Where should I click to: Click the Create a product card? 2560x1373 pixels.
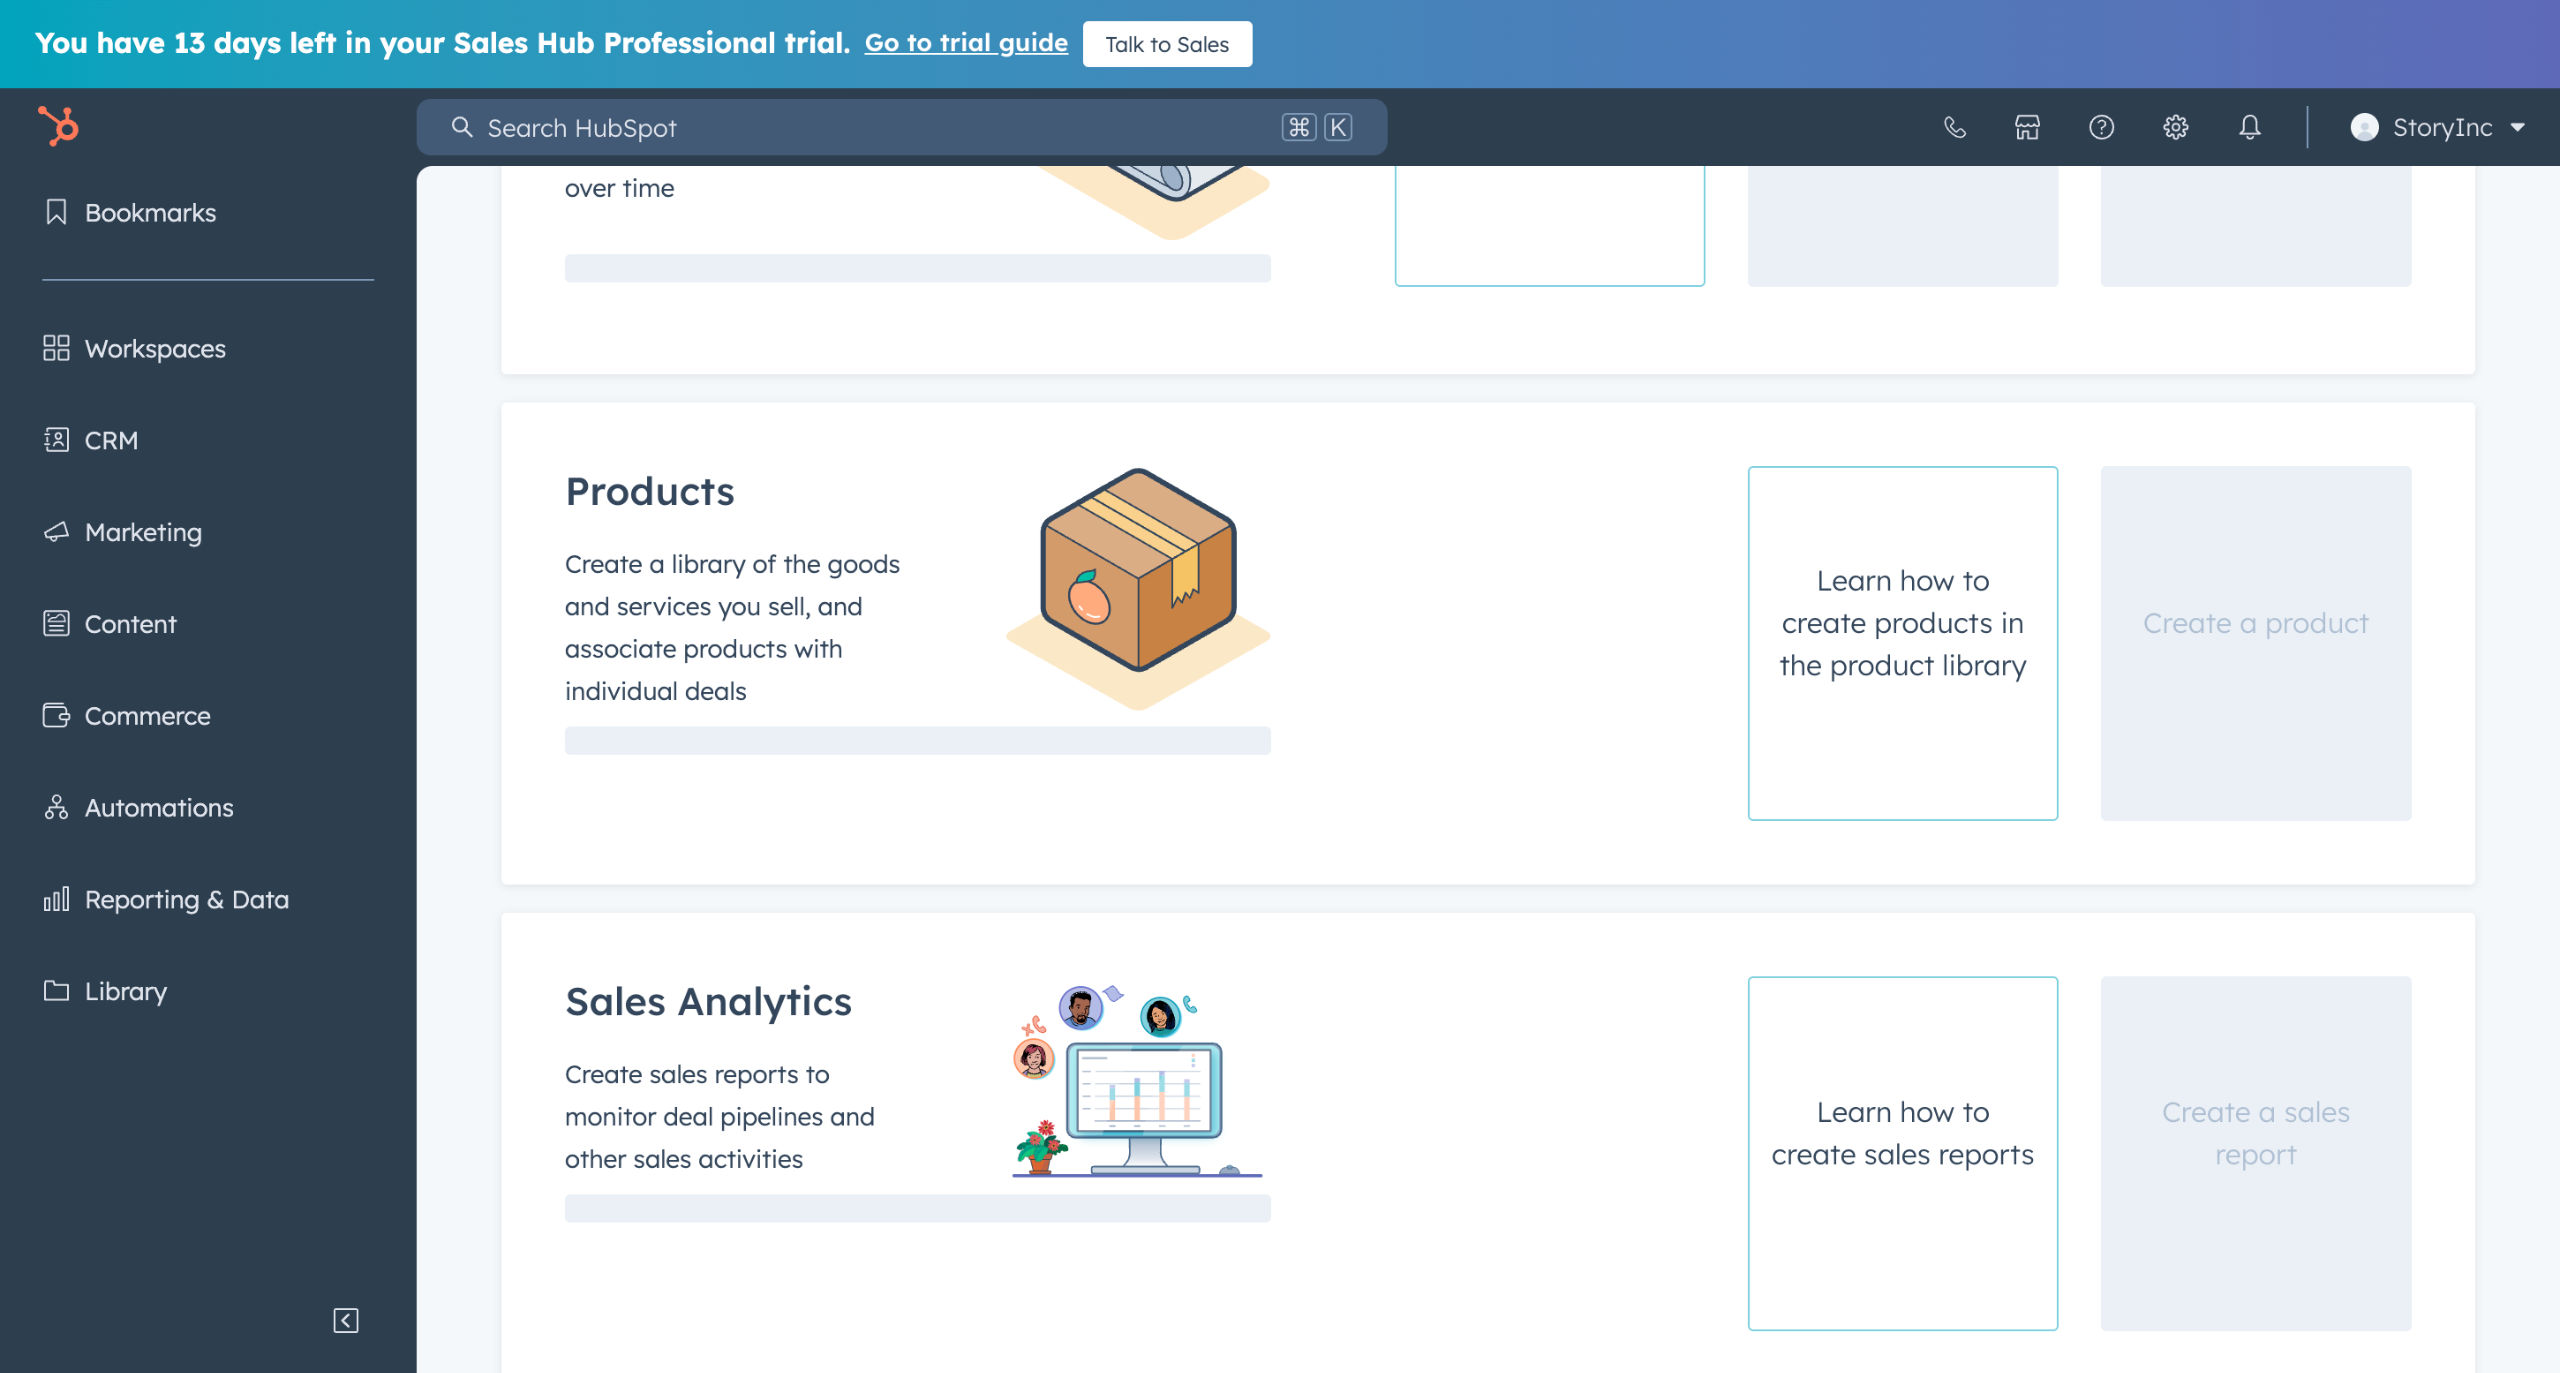click(x=2255, y=643)
